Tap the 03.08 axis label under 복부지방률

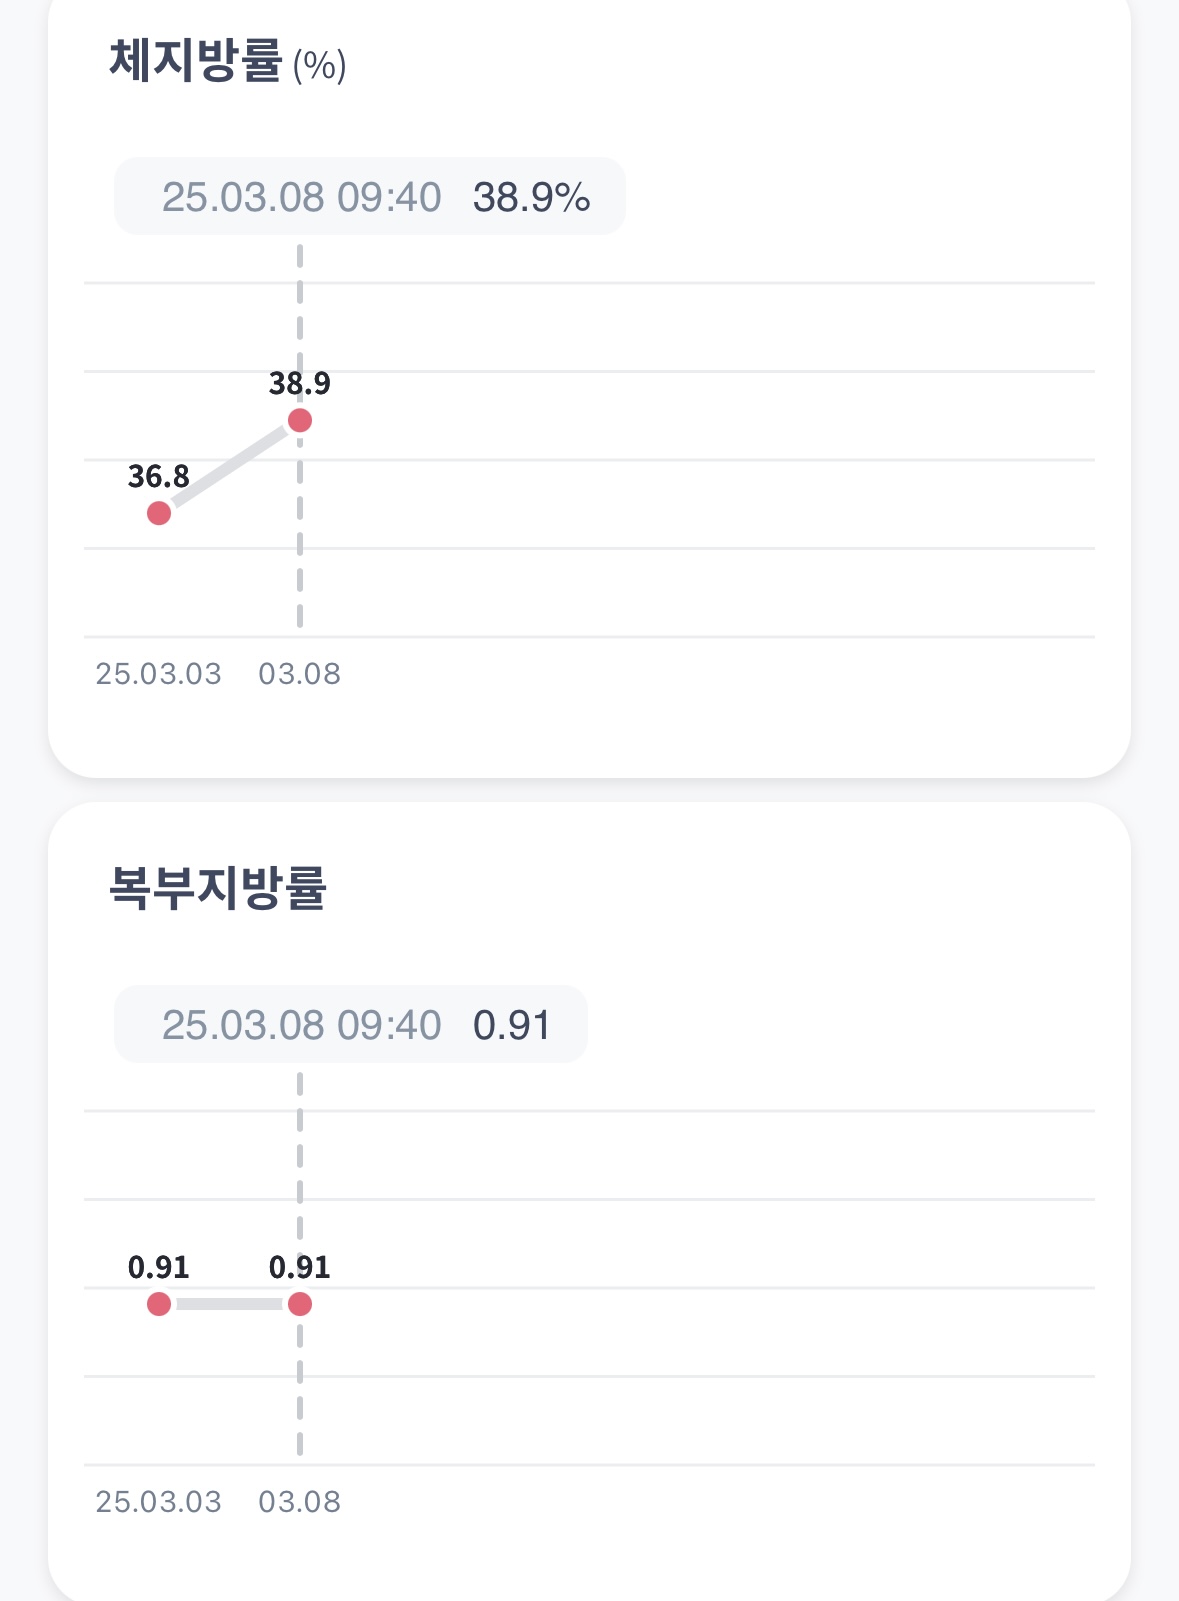tap(299, 1502)
